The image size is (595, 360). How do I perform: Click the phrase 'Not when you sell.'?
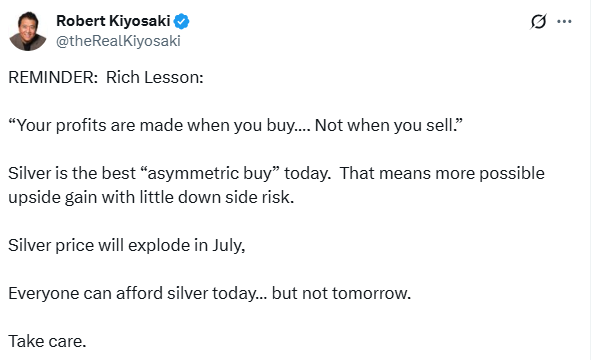[x=387, y=126]
